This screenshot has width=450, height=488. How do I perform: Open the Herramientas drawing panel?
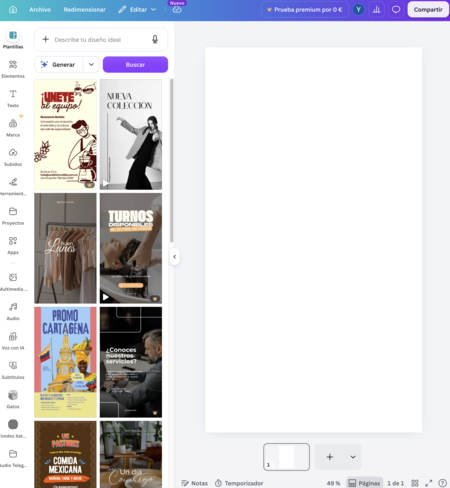13,186
